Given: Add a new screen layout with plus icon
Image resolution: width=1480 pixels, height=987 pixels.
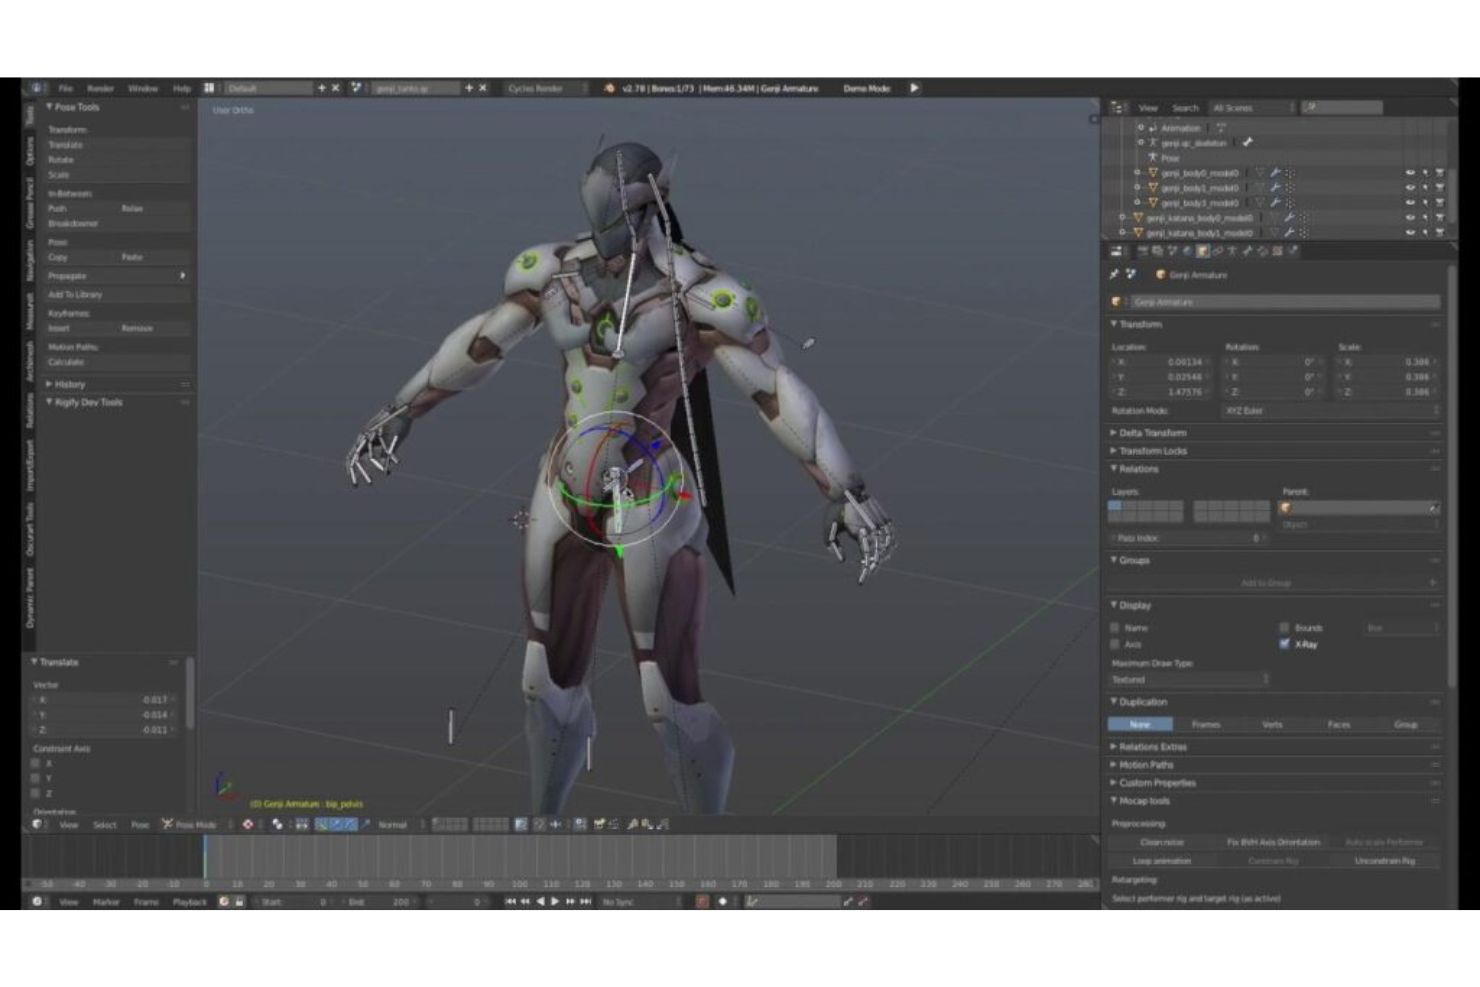Looking at the screenshot, I should [x=321, y=88].
